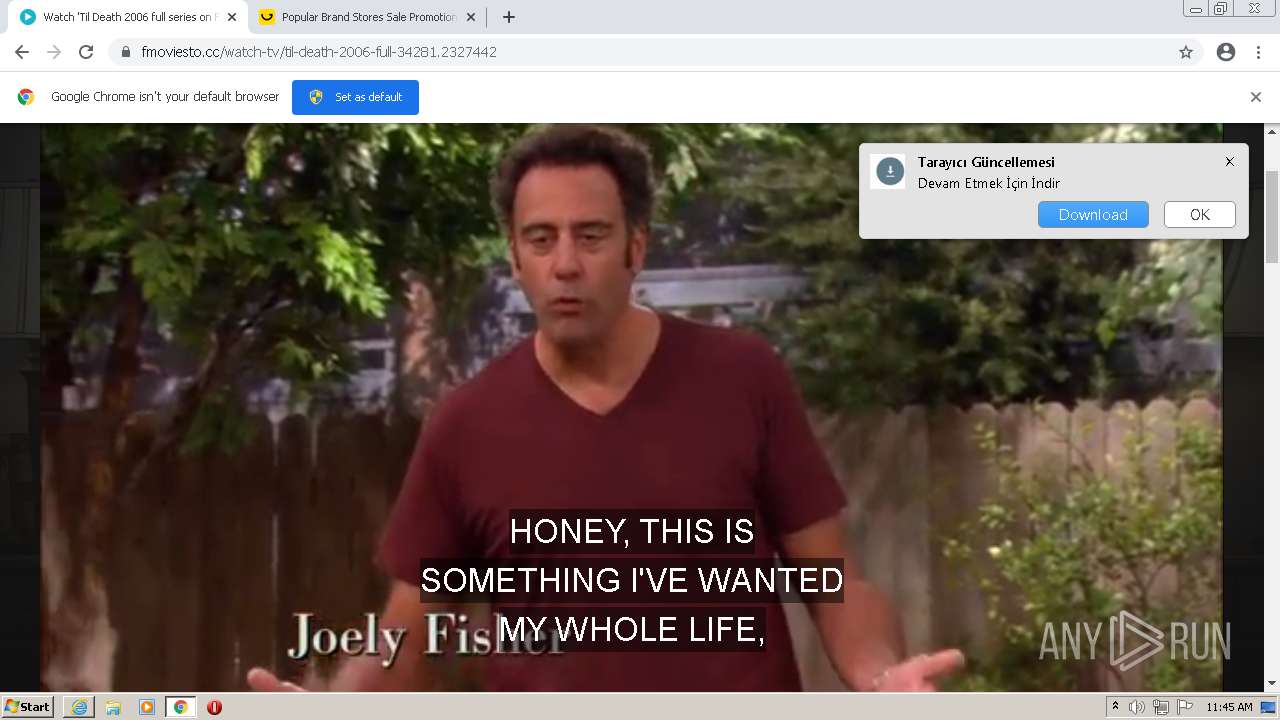Click the page vertical scrollbar thumb

(1272, 217)
